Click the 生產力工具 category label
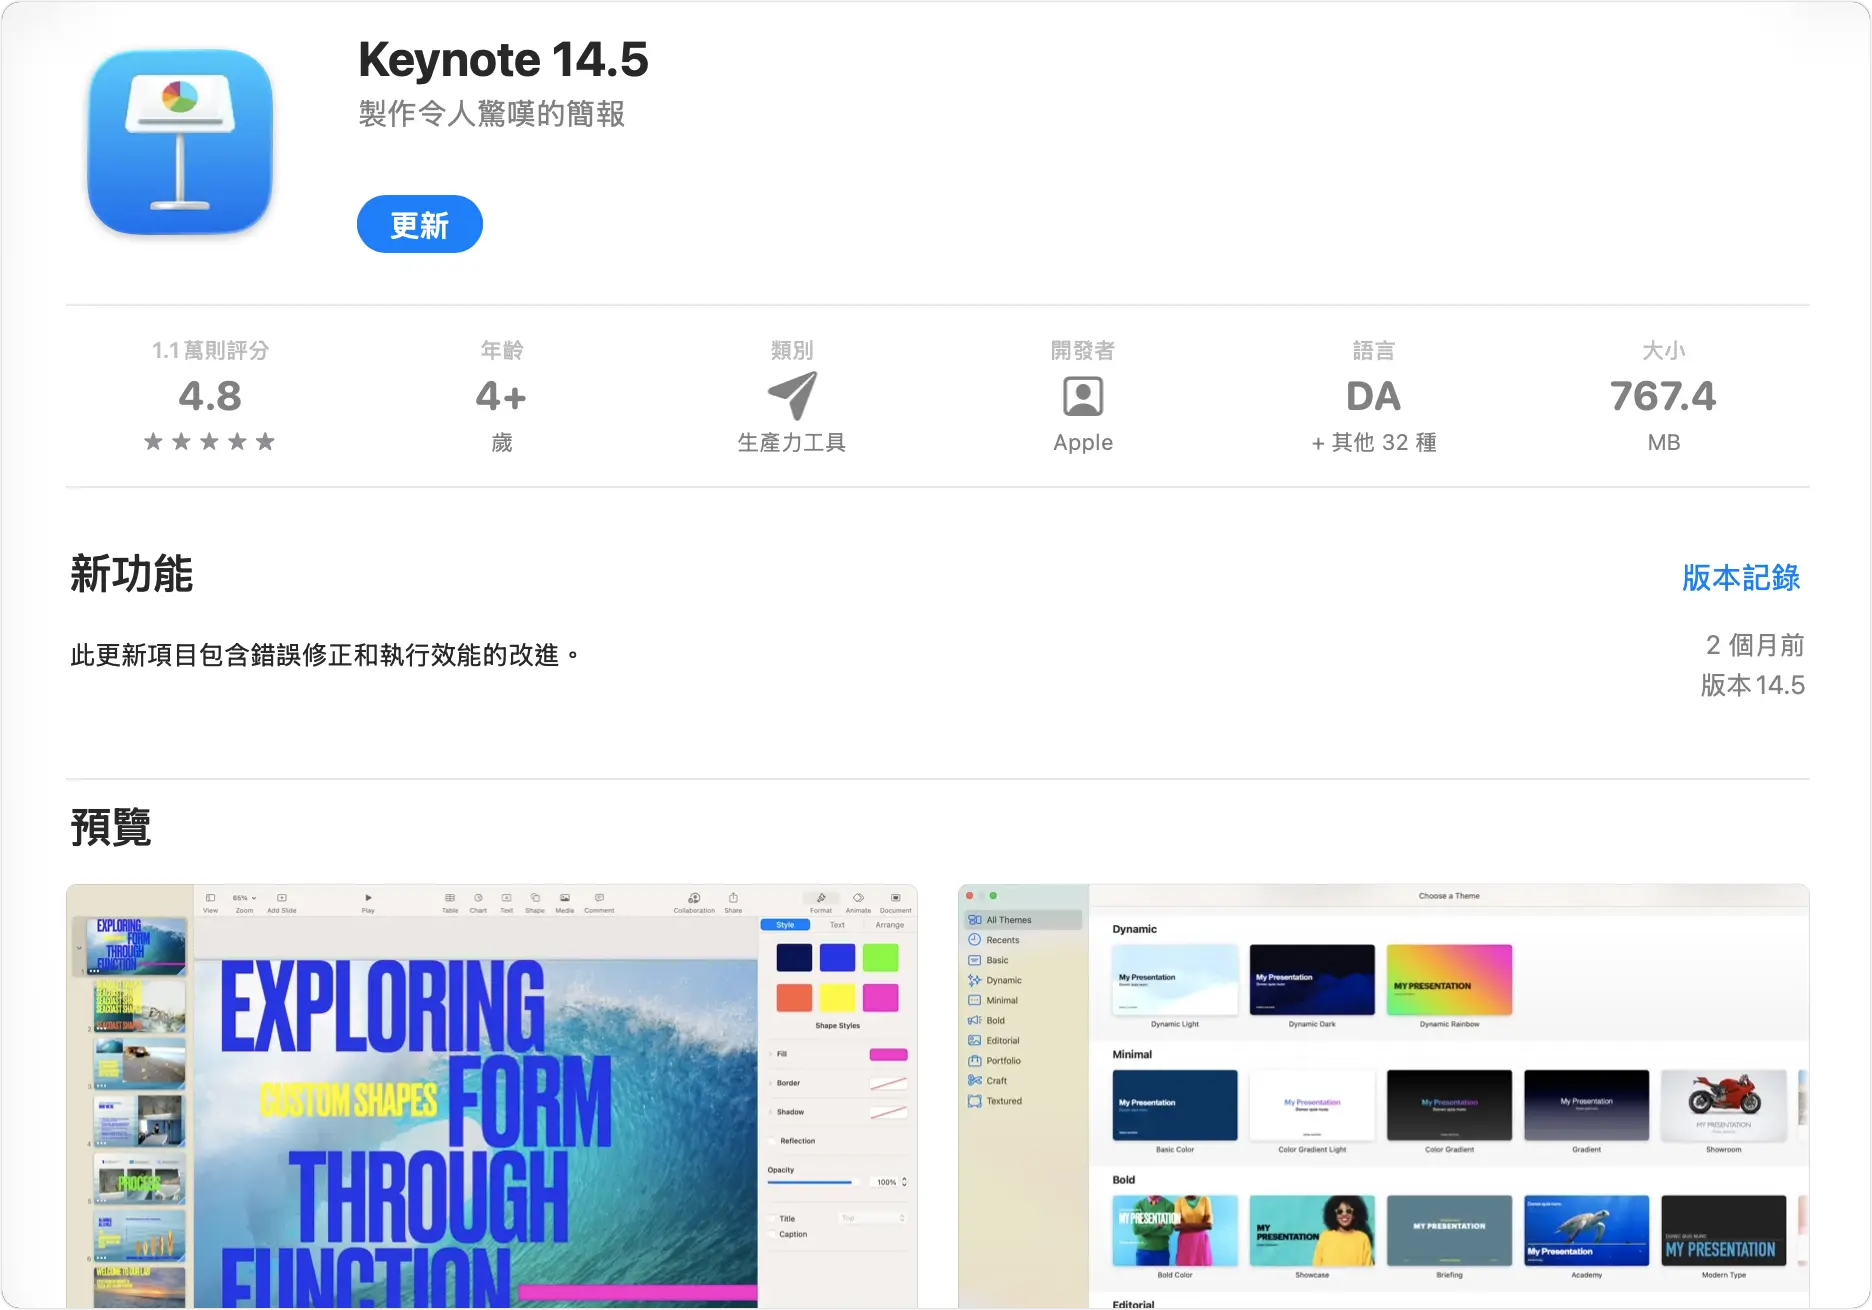The image size is (1872, 1310). coord(792,443)
